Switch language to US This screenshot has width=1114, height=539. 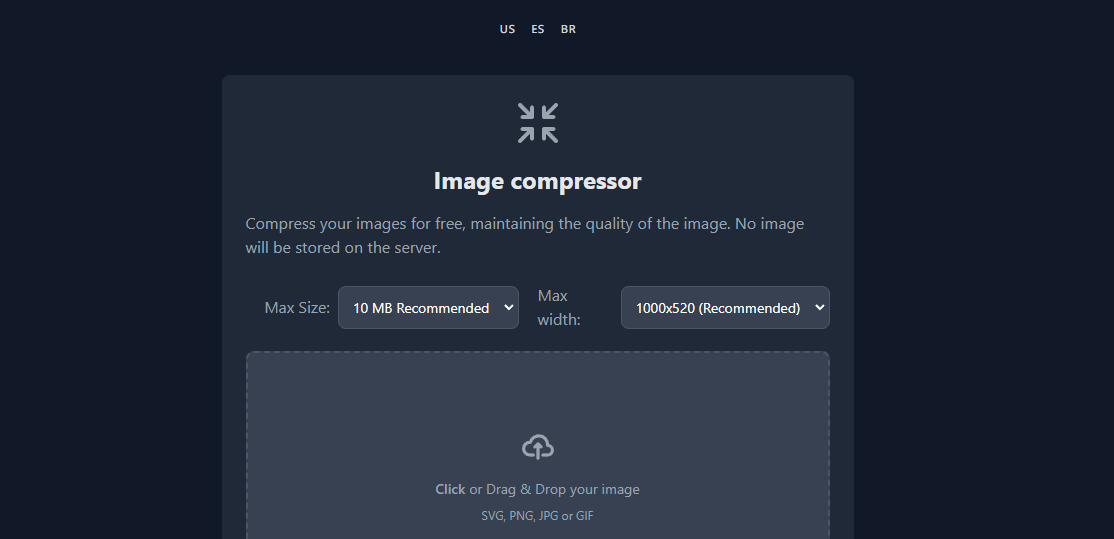pyautogui.click(x=507, y=29)
